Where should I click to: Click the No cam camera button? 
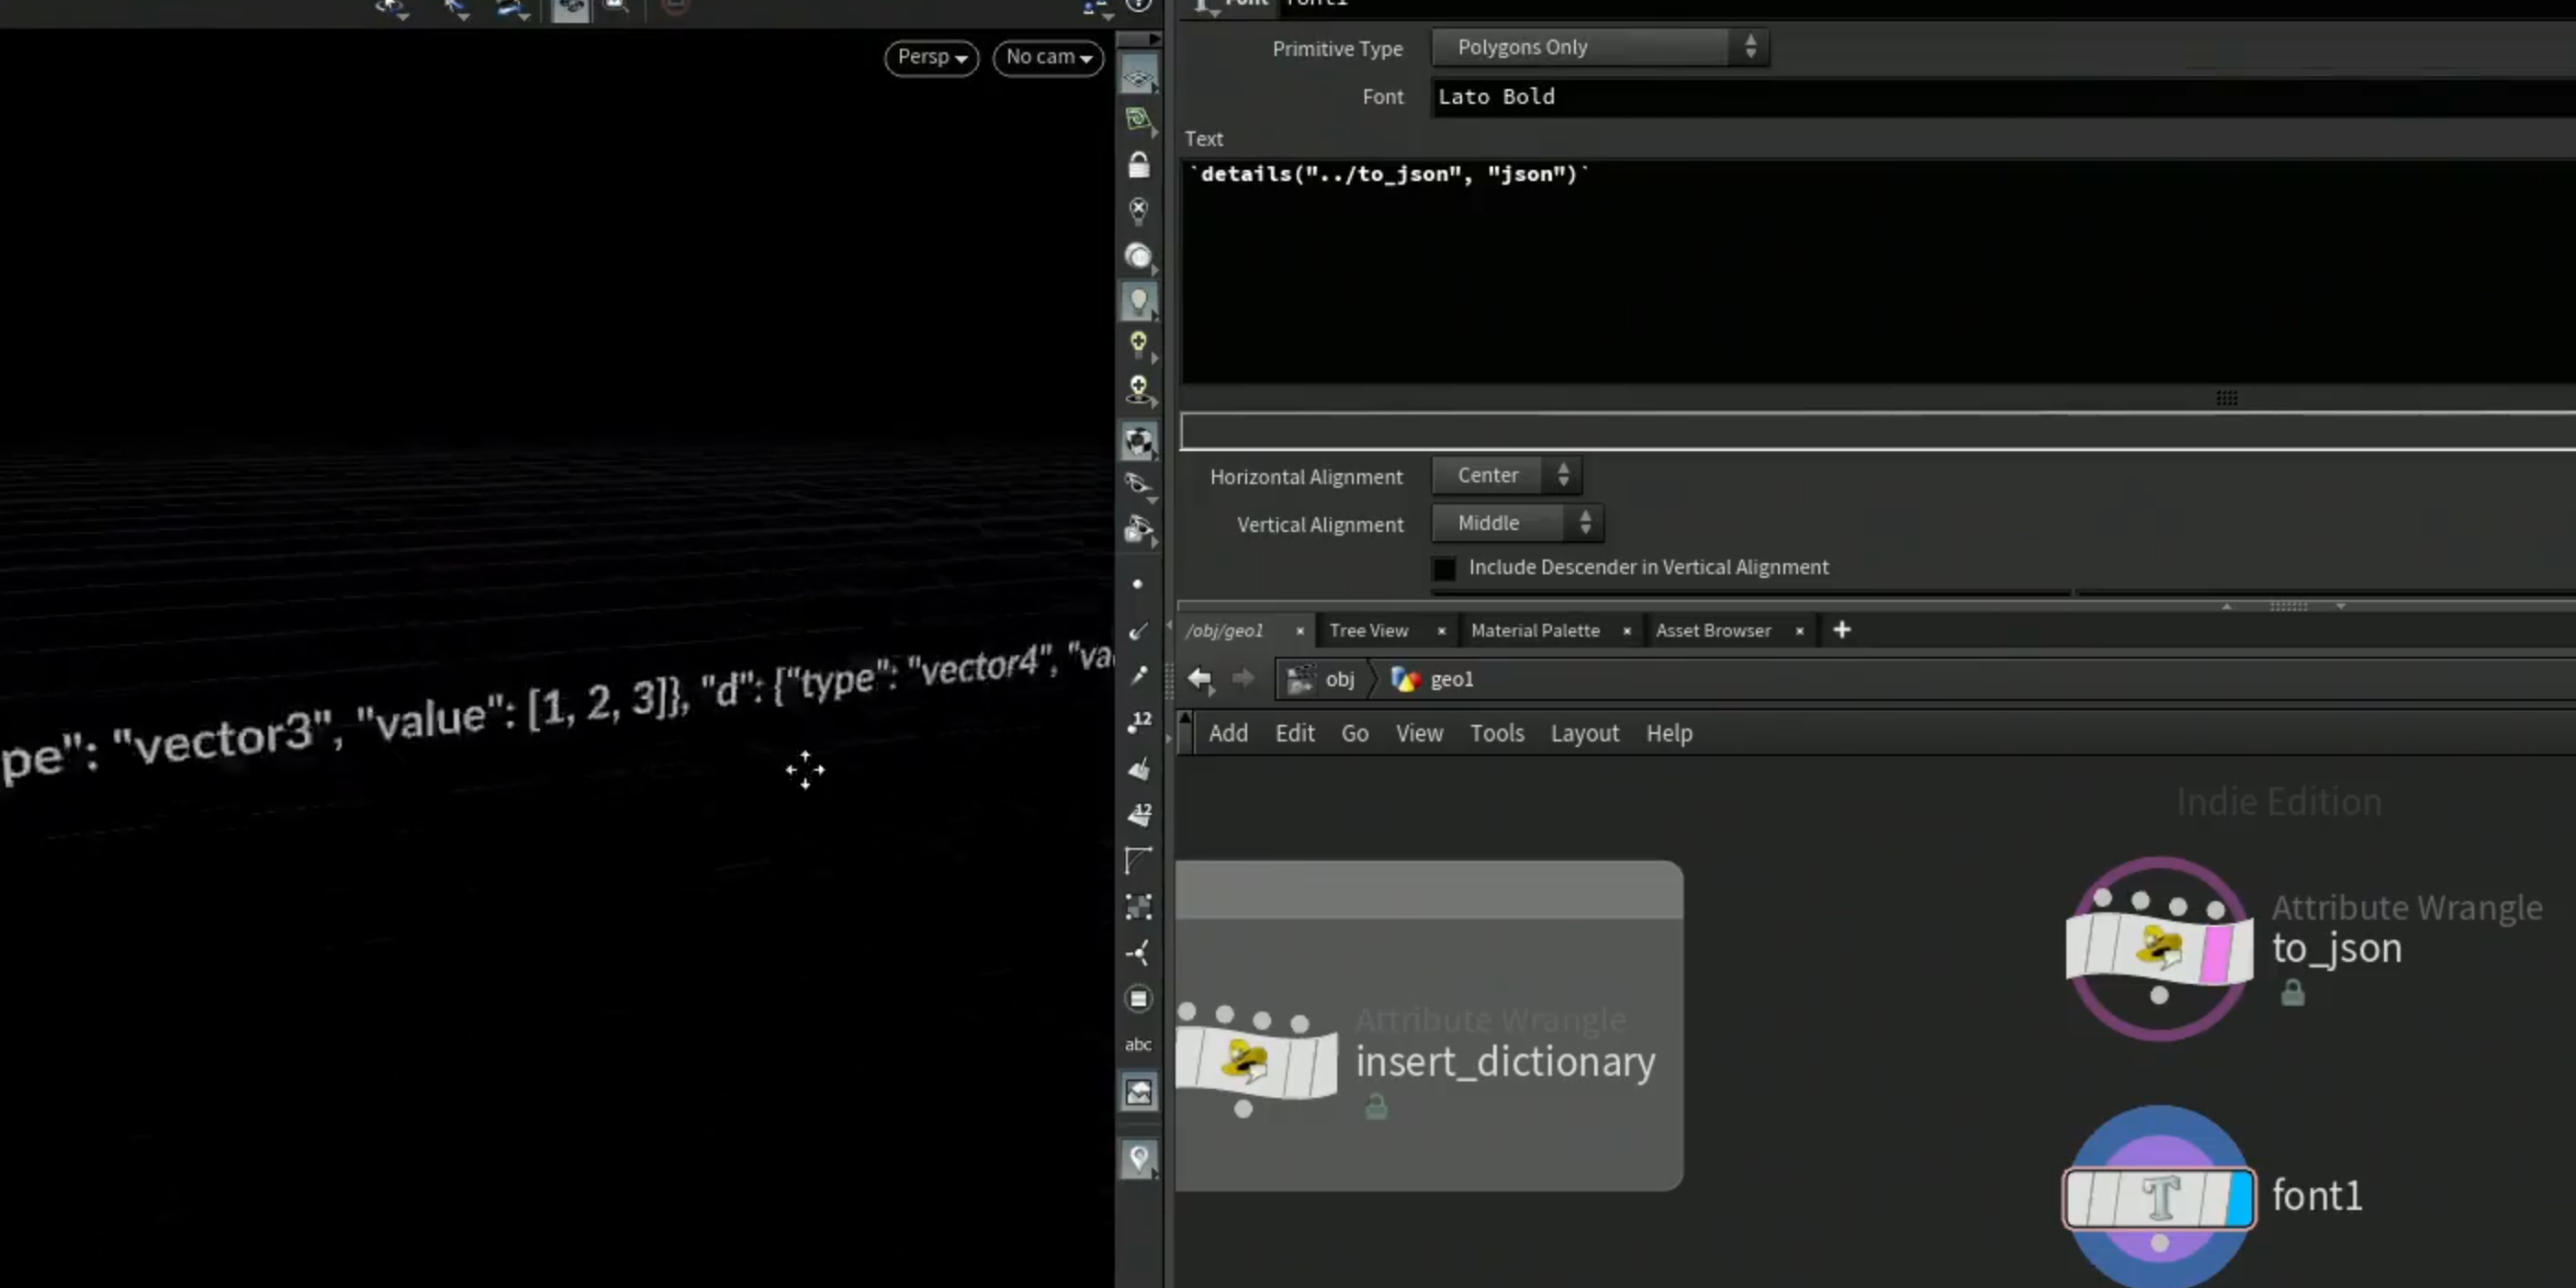(1047, 57)
